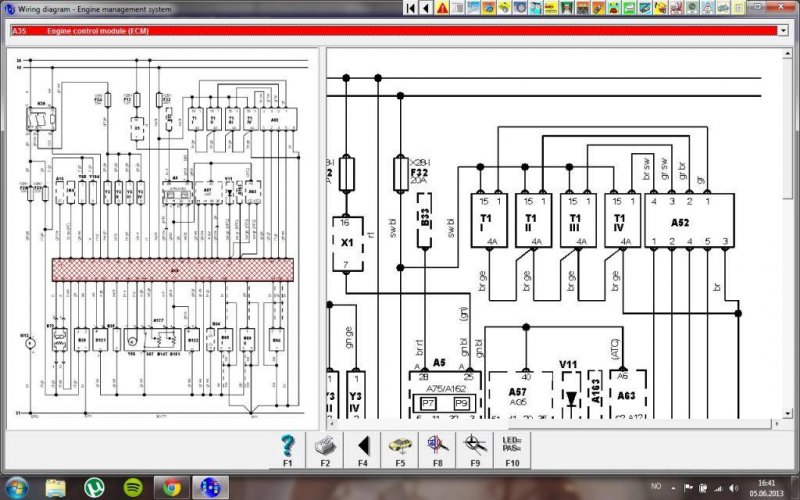Print the wiring diagram with F2

[325, 445]
